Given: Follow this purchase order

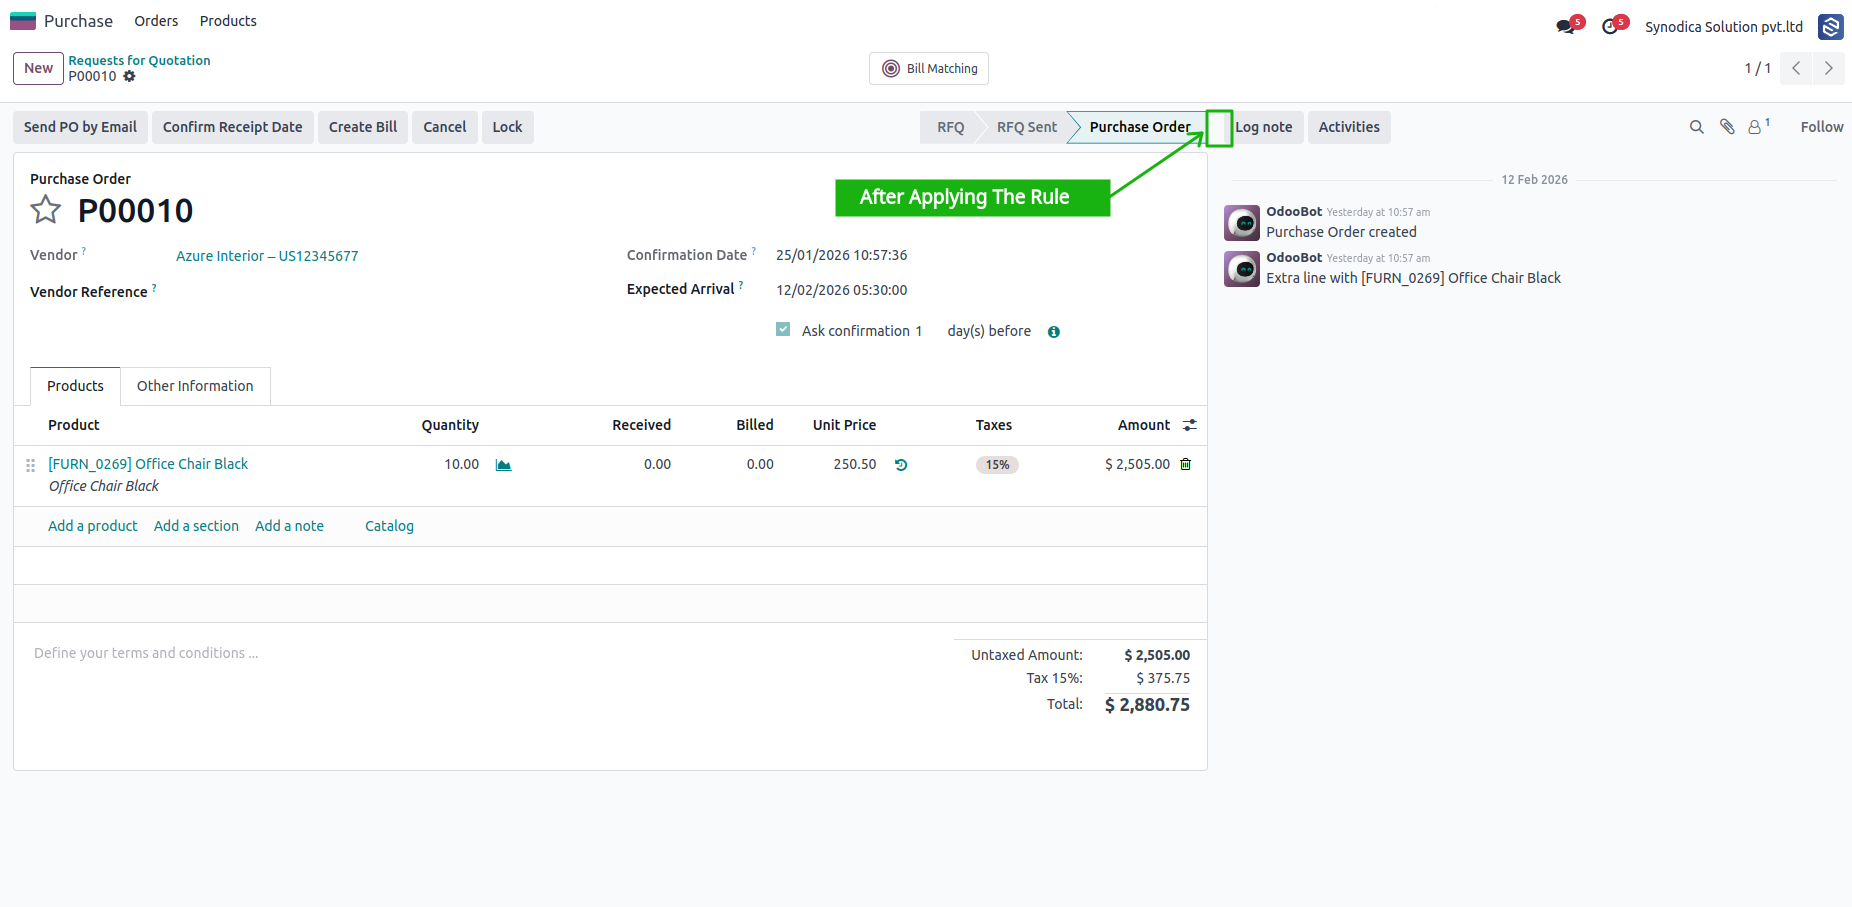Looking at the screenshot, I should (x=1822, y=127).
